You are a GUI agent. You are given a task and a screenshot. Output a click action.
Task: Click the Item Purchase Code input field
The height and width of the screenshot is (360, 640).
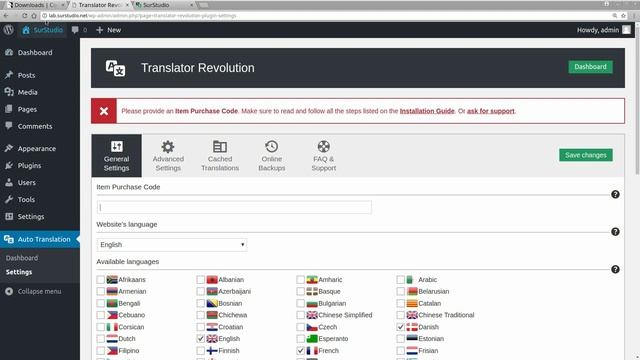coord(234,207)
